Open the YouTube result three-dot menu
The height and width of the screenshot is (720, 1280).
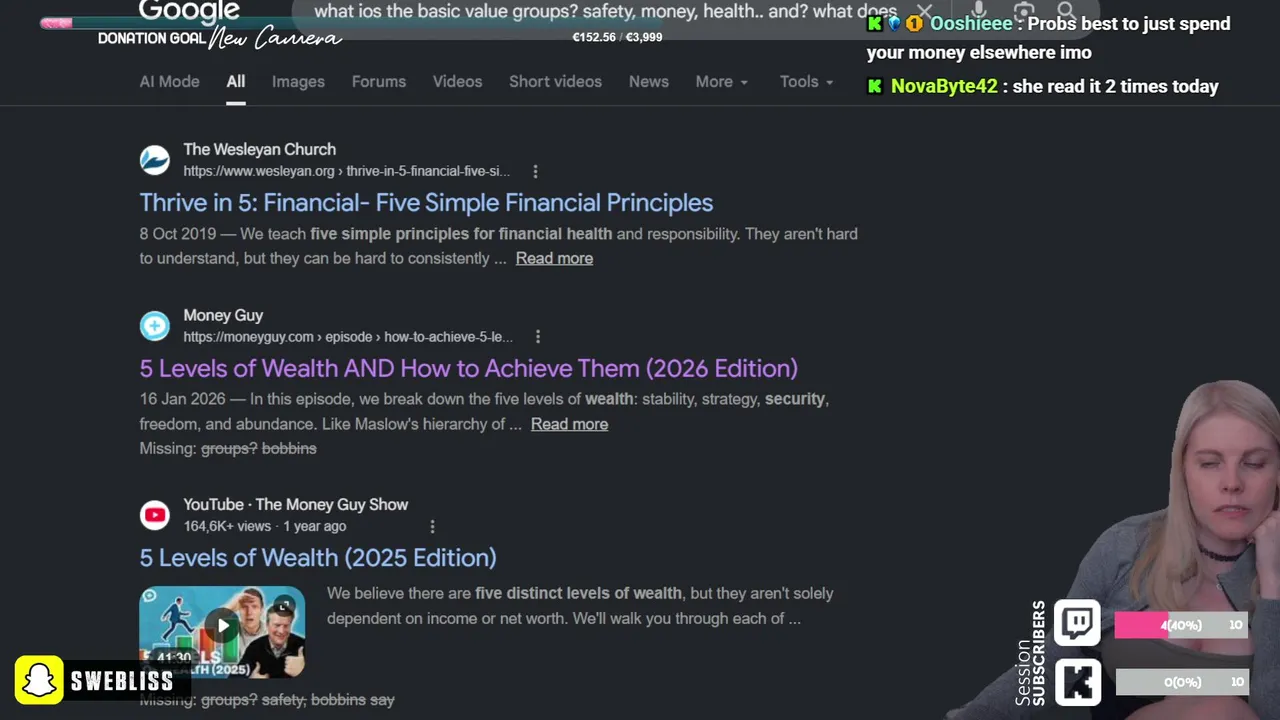tap(432, 526)
